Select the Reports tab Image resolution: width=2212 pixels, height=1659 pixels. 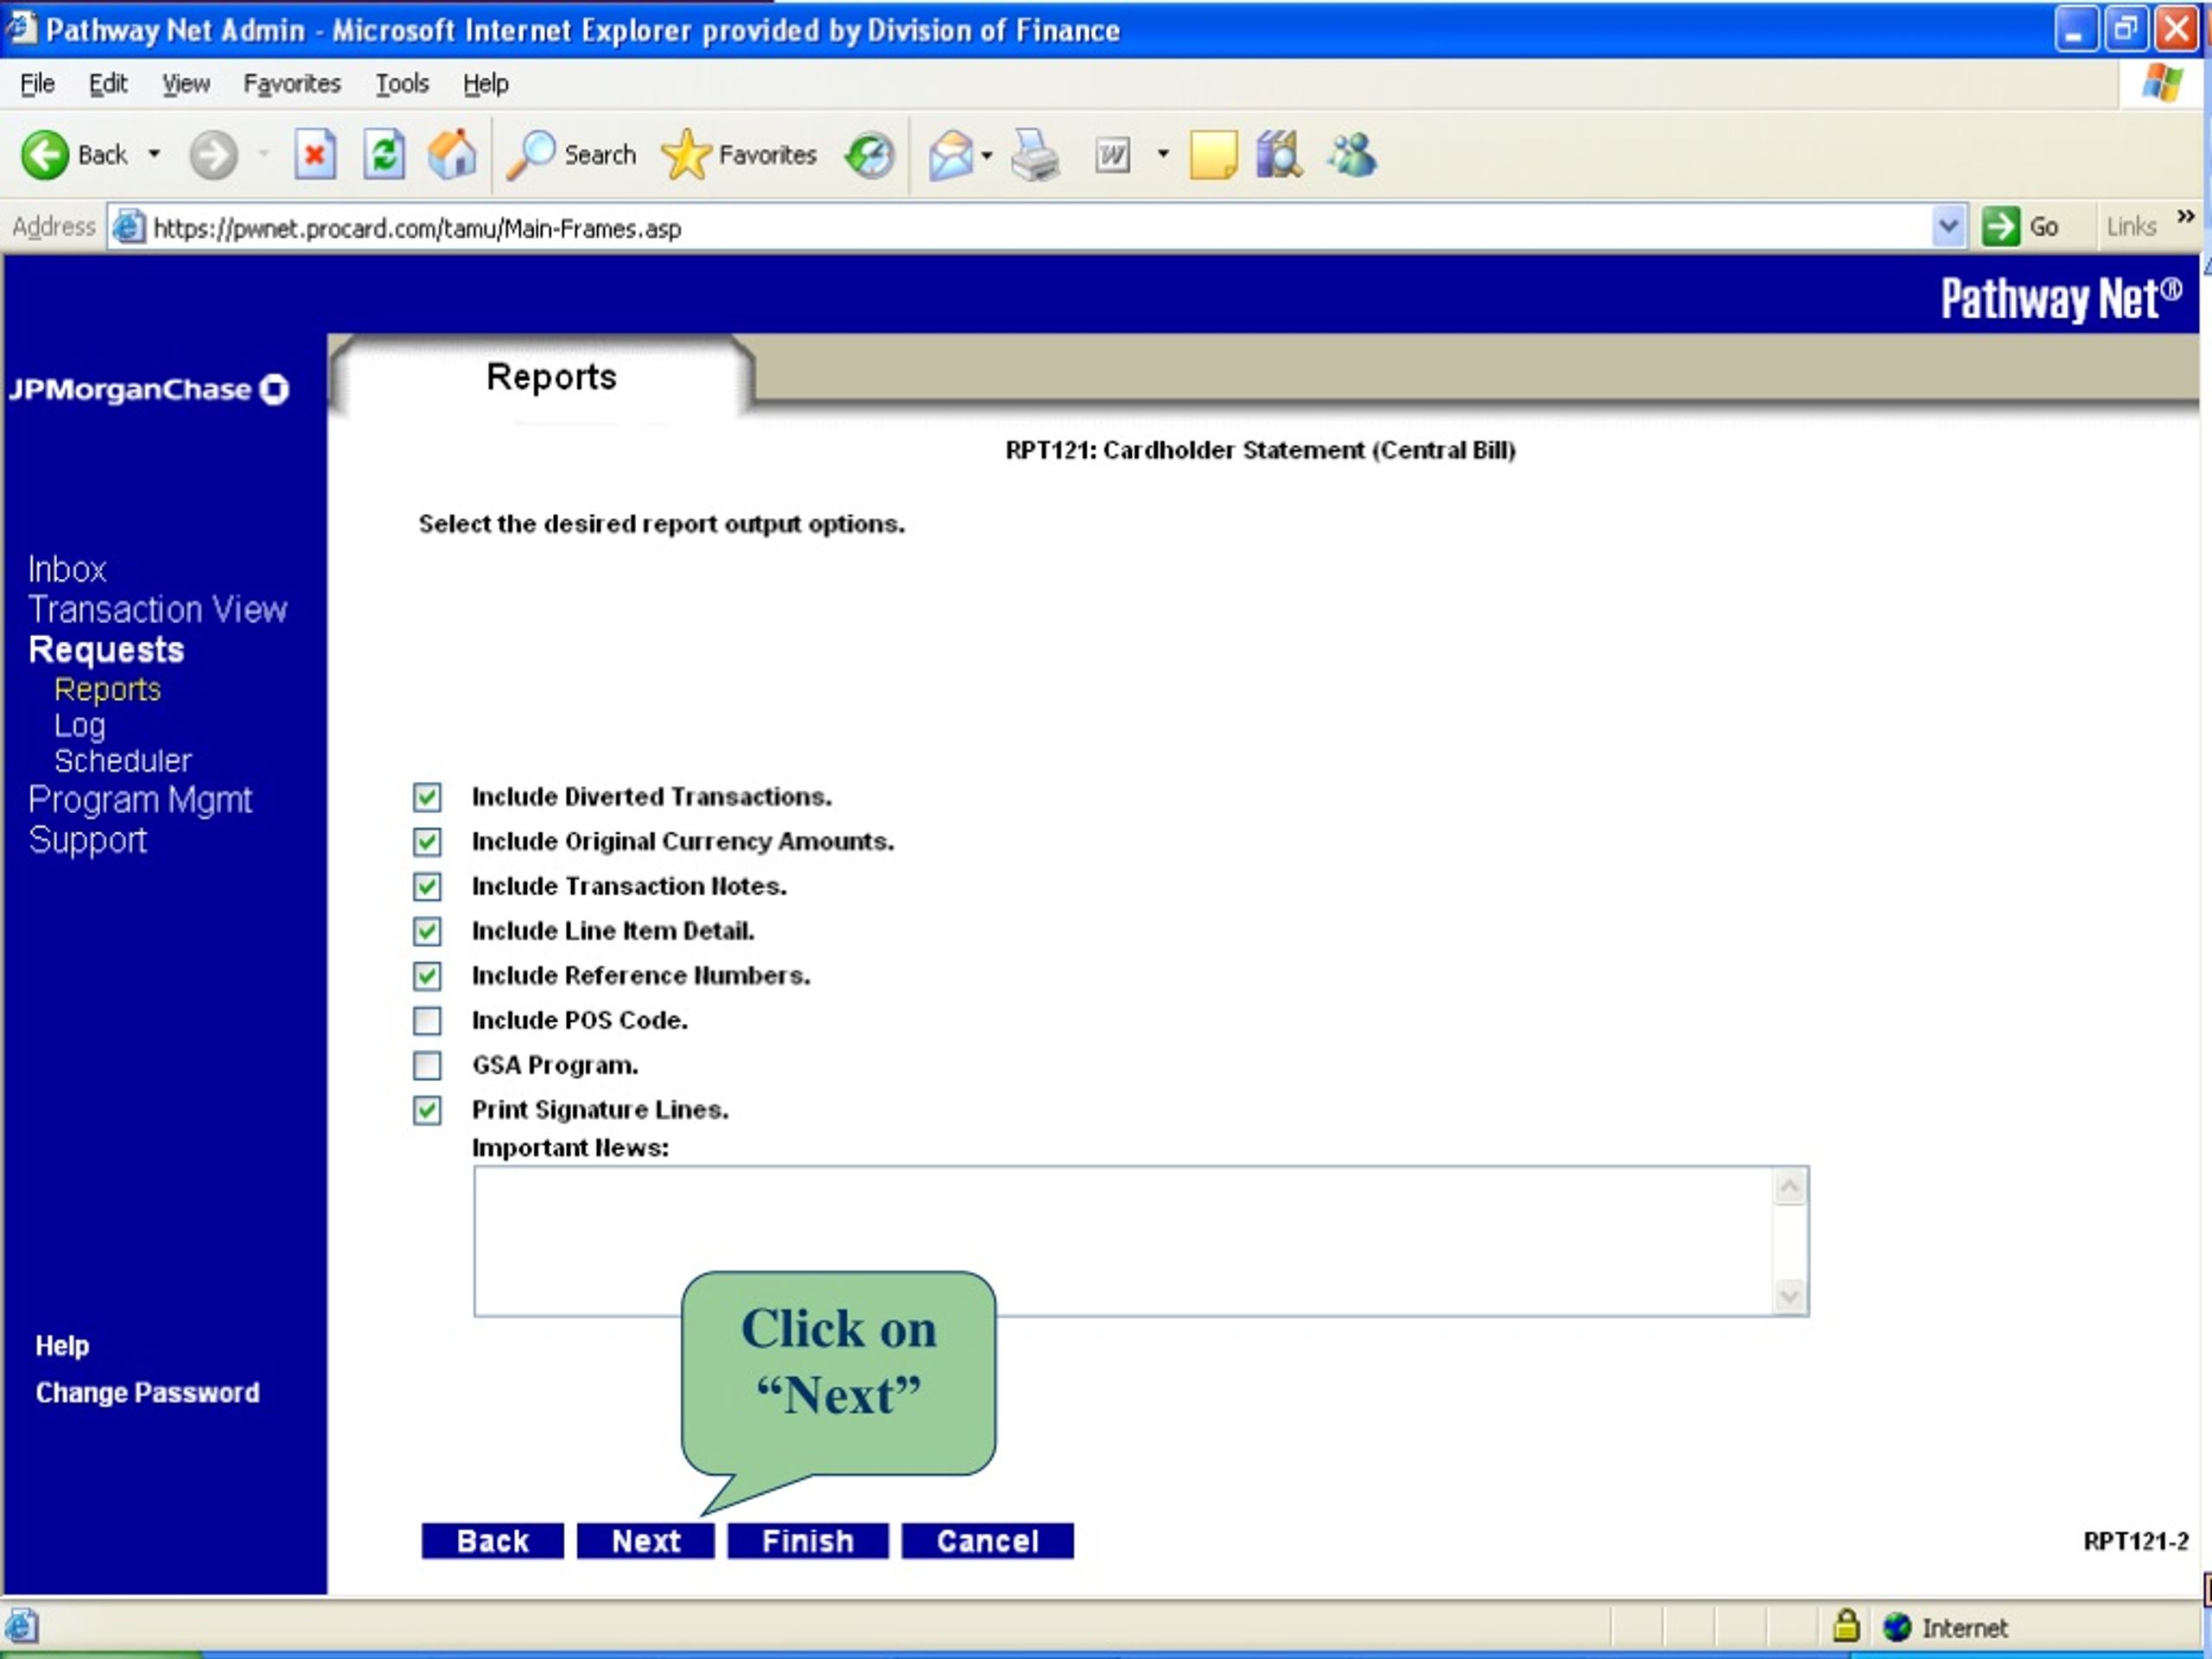[x=551, y=377]
